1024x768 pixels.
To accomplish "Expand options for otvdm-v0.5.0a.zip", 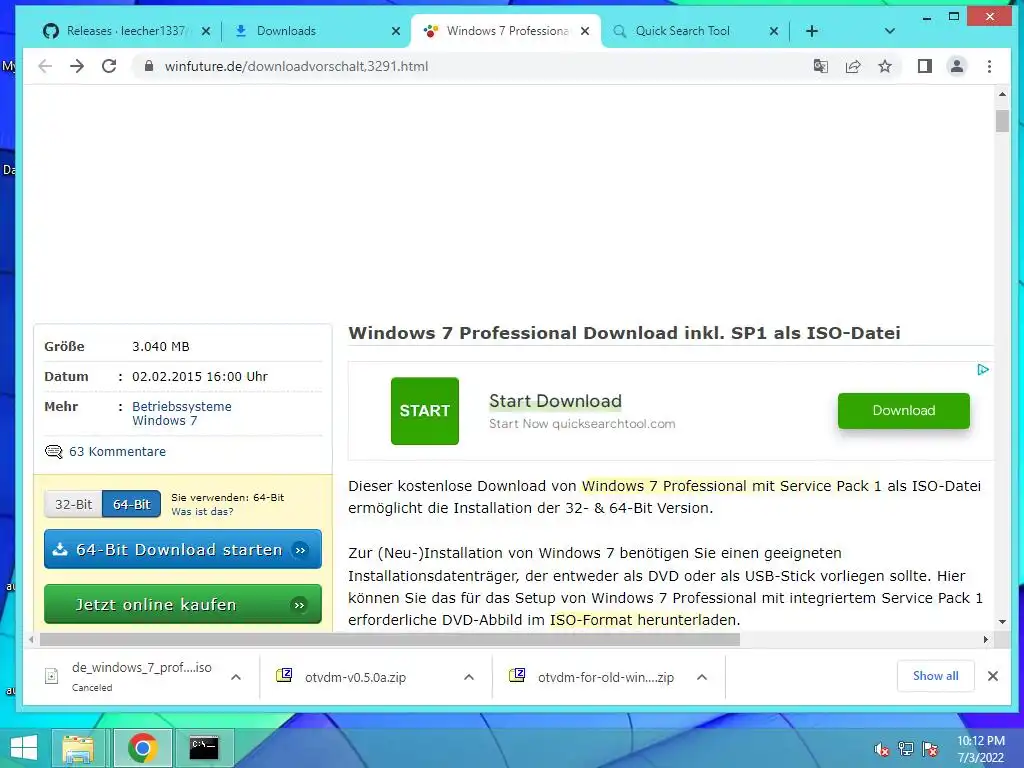I will 469,677.
